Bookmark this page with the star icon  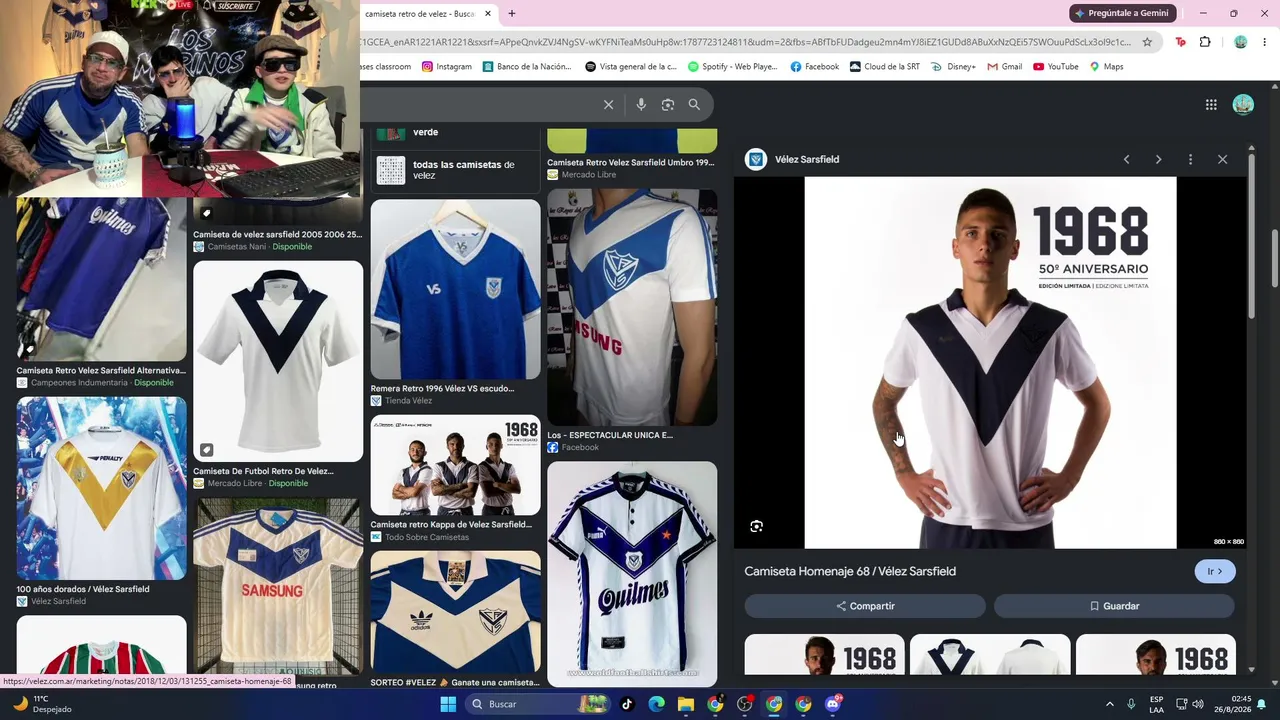1148,42
